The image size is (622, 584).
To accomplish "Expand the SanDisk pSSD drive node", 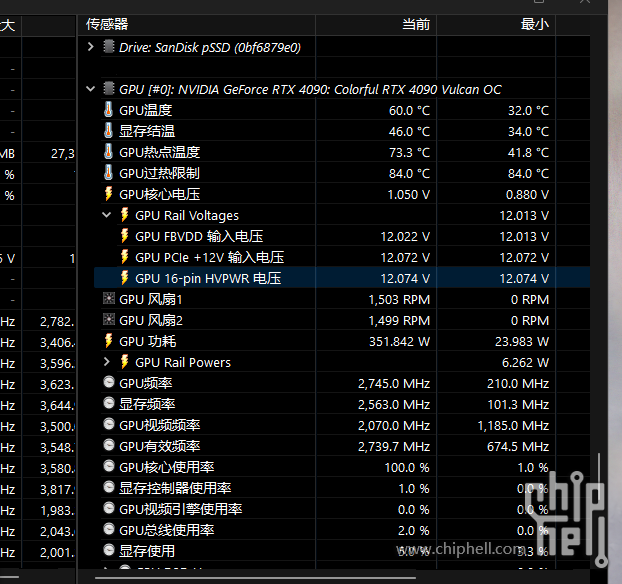I will pyautogui.click(x=90, y=47).
